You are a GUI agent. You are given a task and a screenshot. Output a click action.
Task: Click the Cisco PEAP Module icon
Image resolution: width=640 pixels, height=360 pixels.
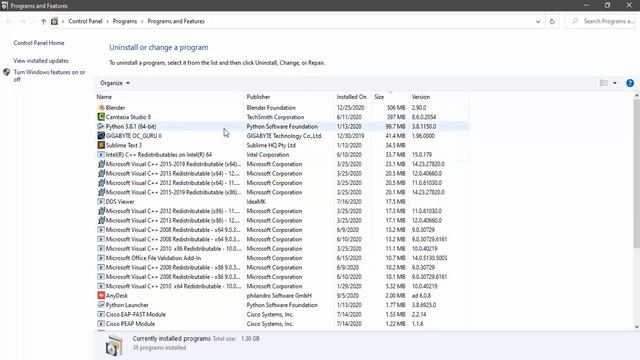pyautogui.click(x=101, y=324)
